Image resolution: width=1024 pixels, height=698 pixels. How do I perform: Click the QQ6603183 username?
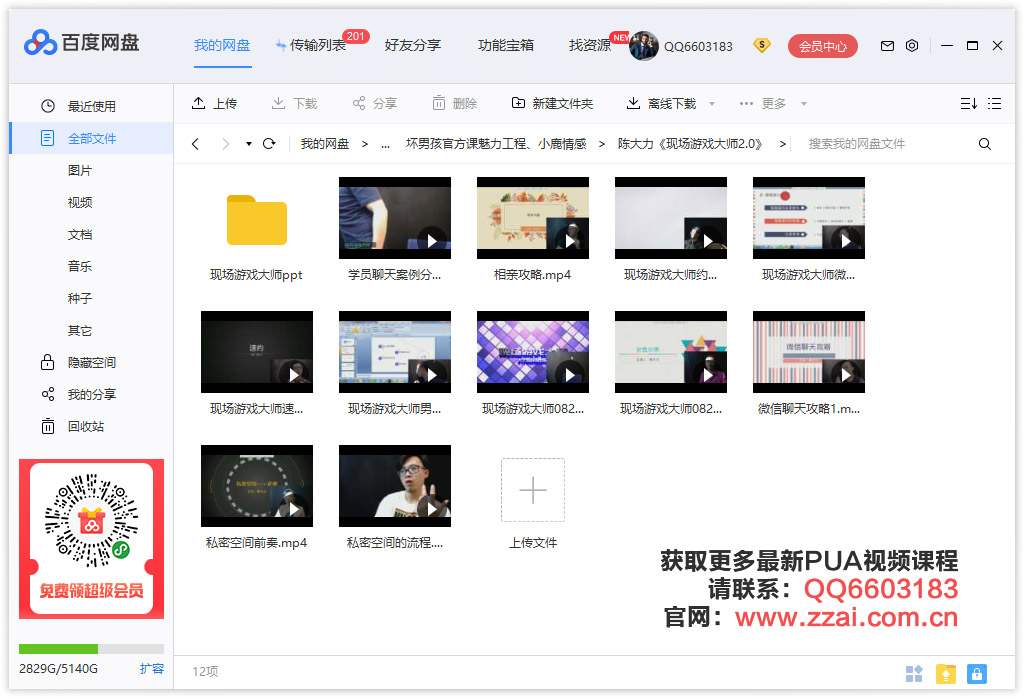698,46
